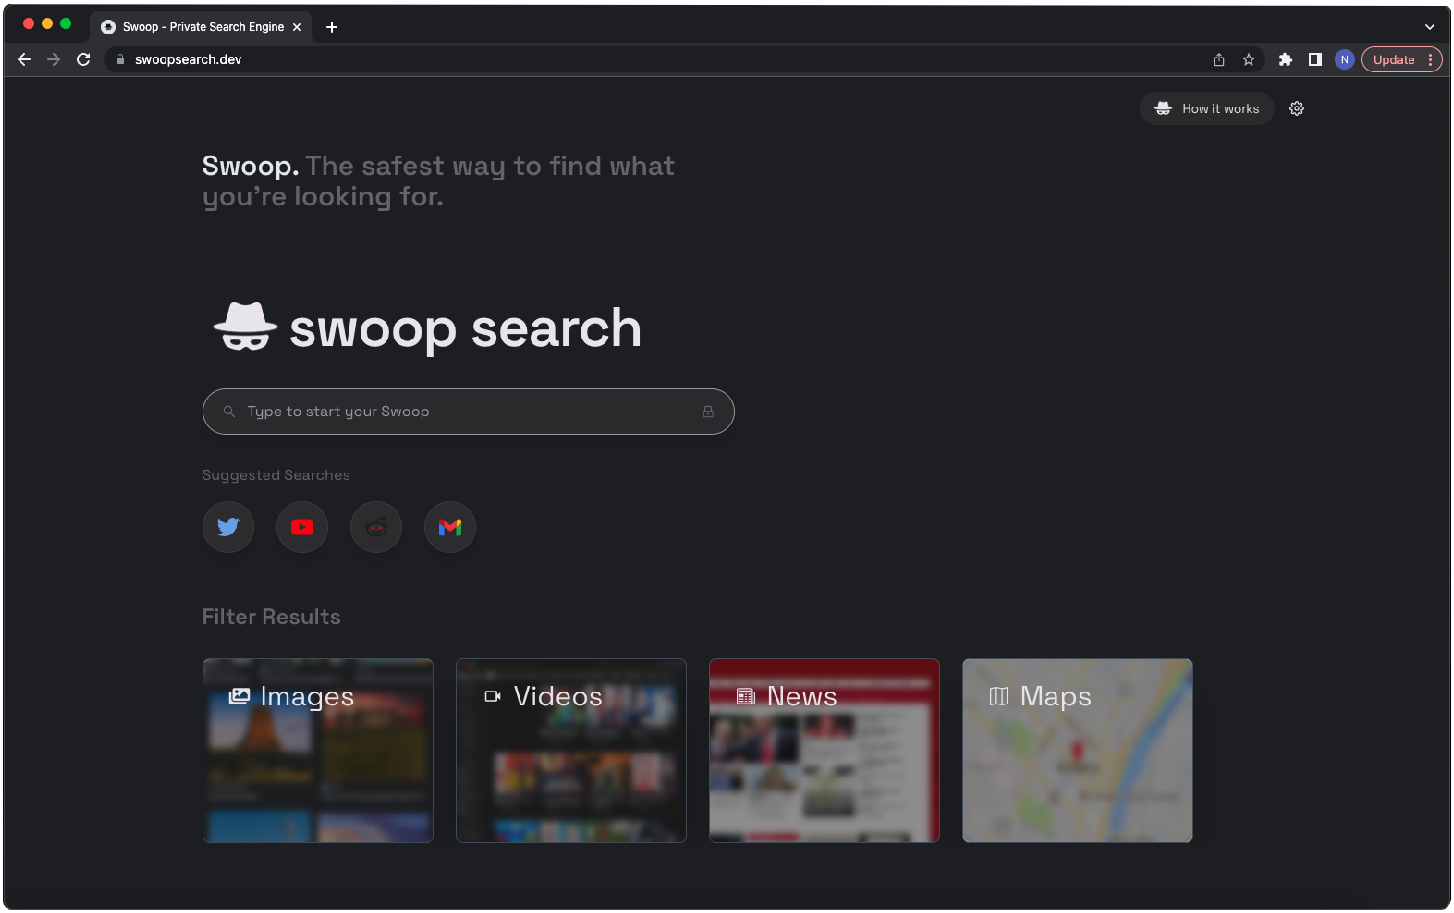Screen dimensions: 1454x913
Task: Click the Filter Results heading
Action: 271,617
